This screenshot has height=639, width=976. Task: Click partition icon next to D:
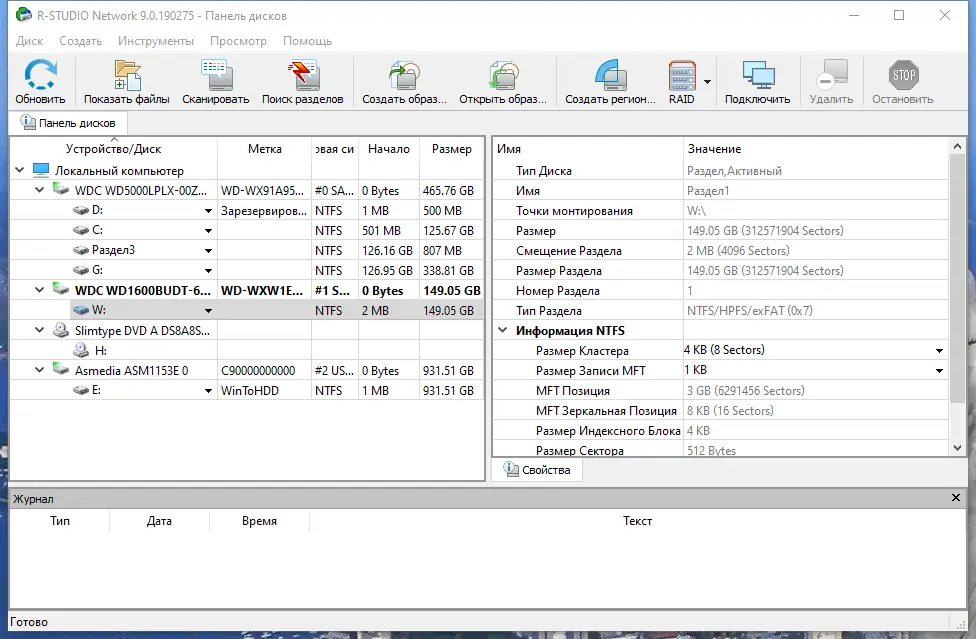tap(81, 210)
